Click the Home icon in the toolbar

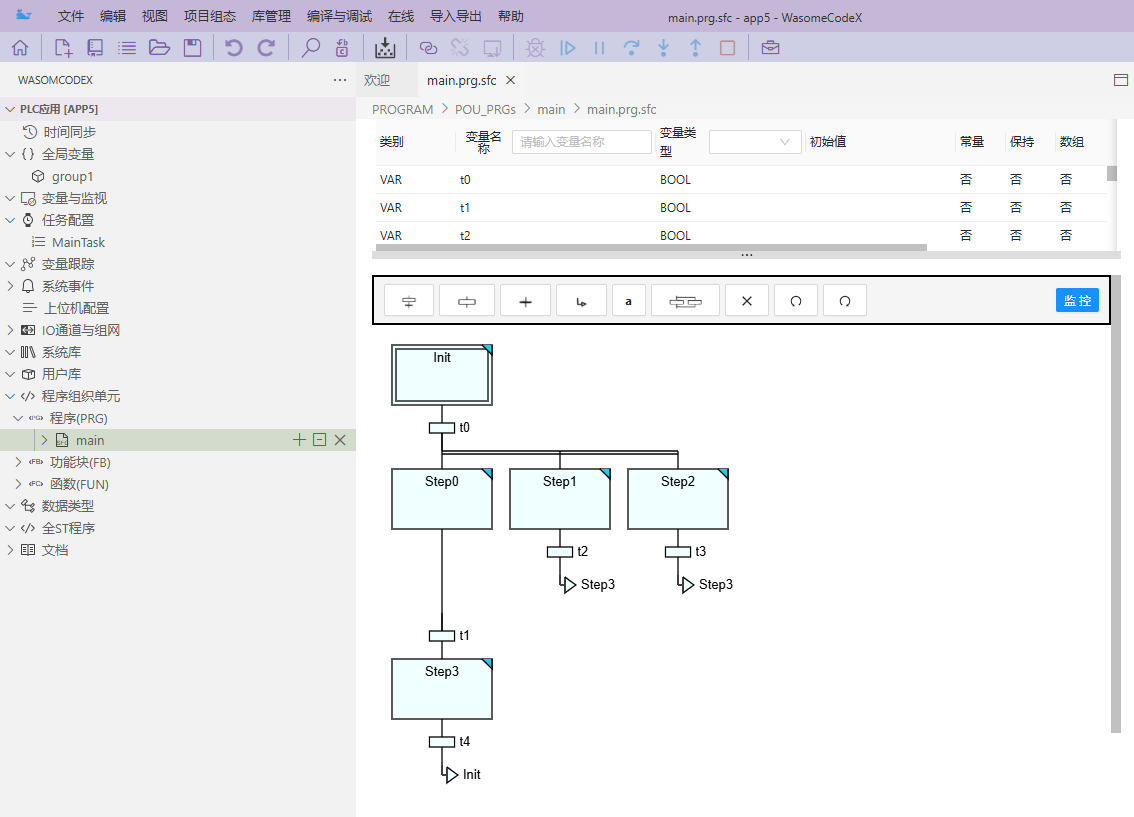click(x=20, y=48)
